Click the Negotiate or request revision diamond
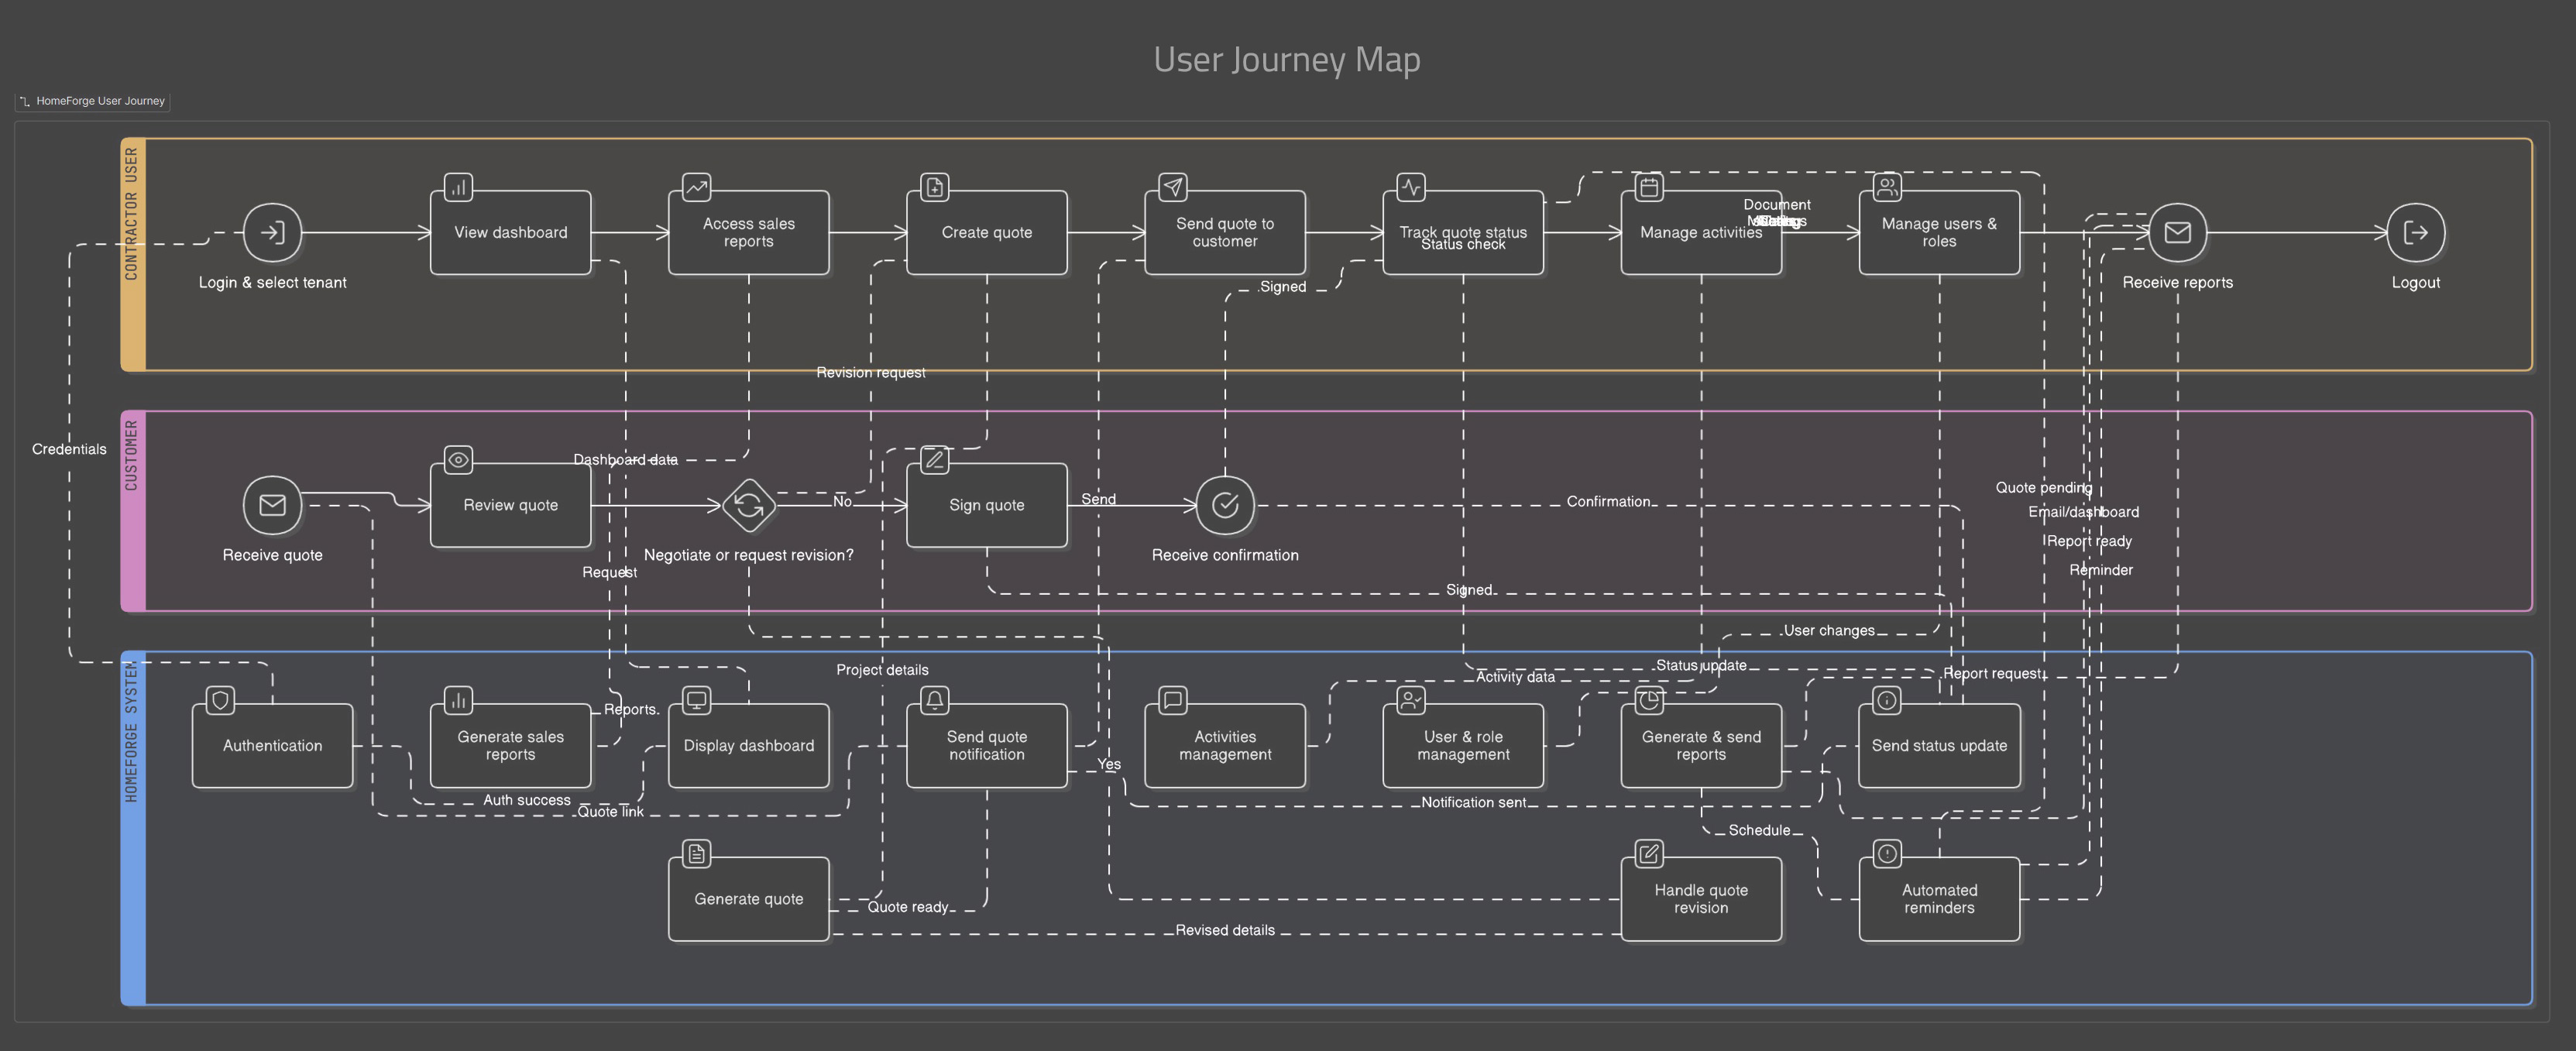 748,505
